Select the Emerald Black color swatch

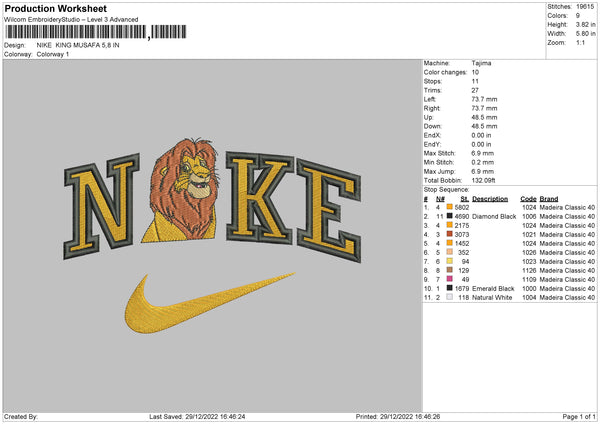tap(450, 288)
